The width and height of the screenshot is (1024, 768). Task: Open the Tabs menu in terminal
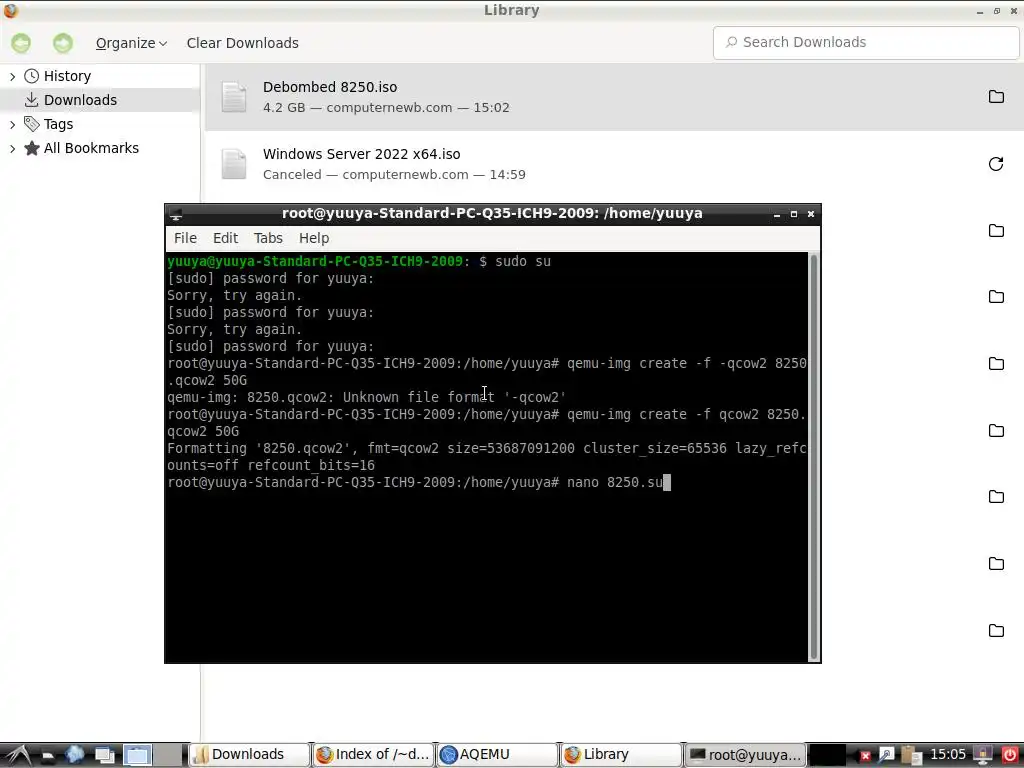click(x=268, y=238)
